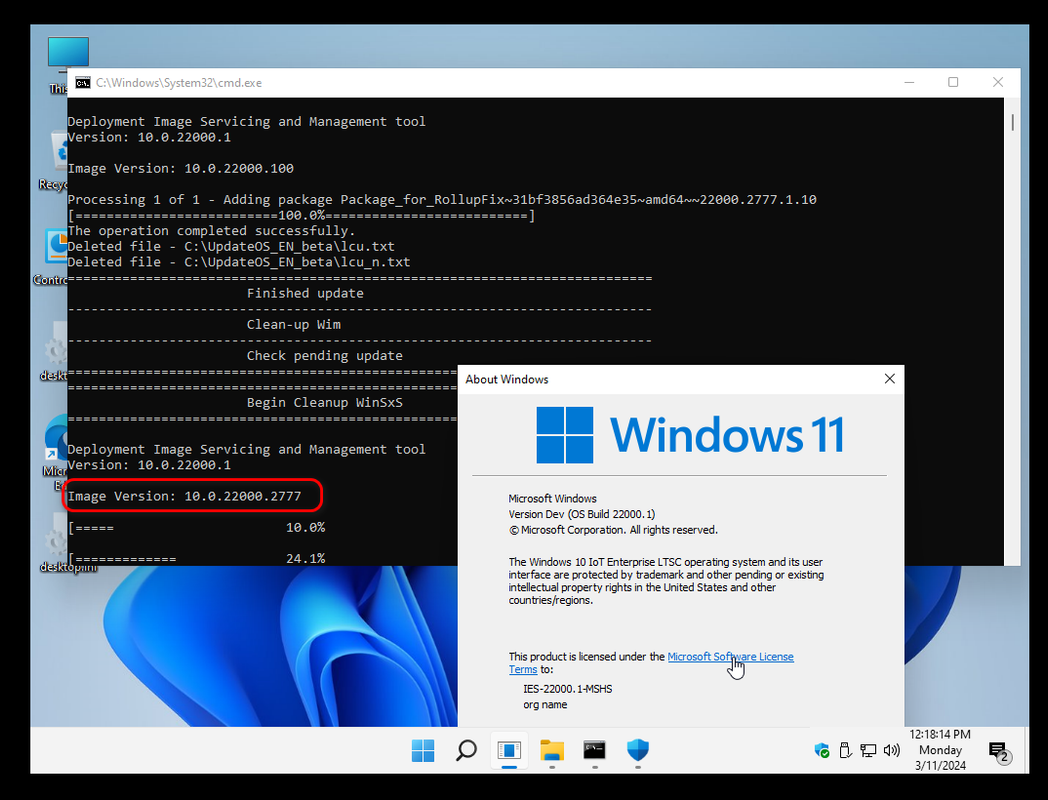This screenshot has height=800, width=1048.
Task: Click the IES-22000.1-MSHS licensee text
Action: point(567,689)
